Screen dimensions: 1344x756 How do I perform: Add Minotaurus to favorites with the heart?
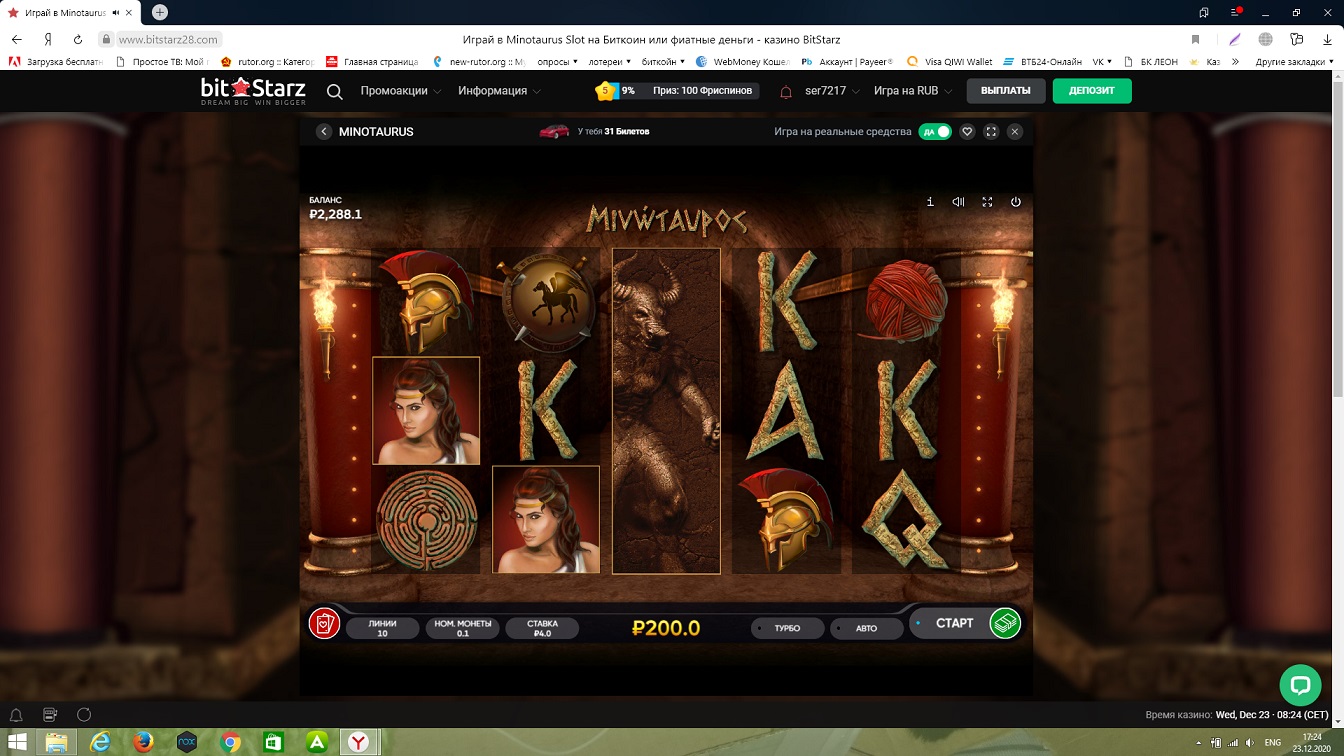967,131
